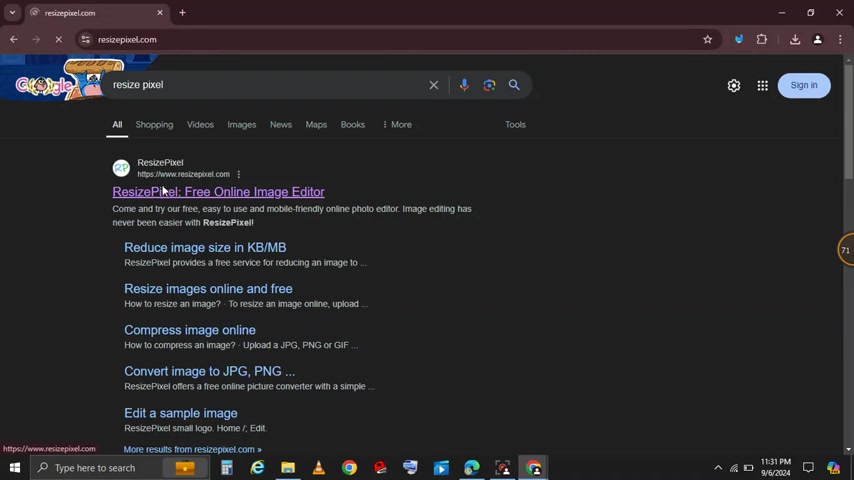Image resolution: width=854 pixels, height=480 pixels.
Task: Switch to the Images tab
Action: pos(241,125)
